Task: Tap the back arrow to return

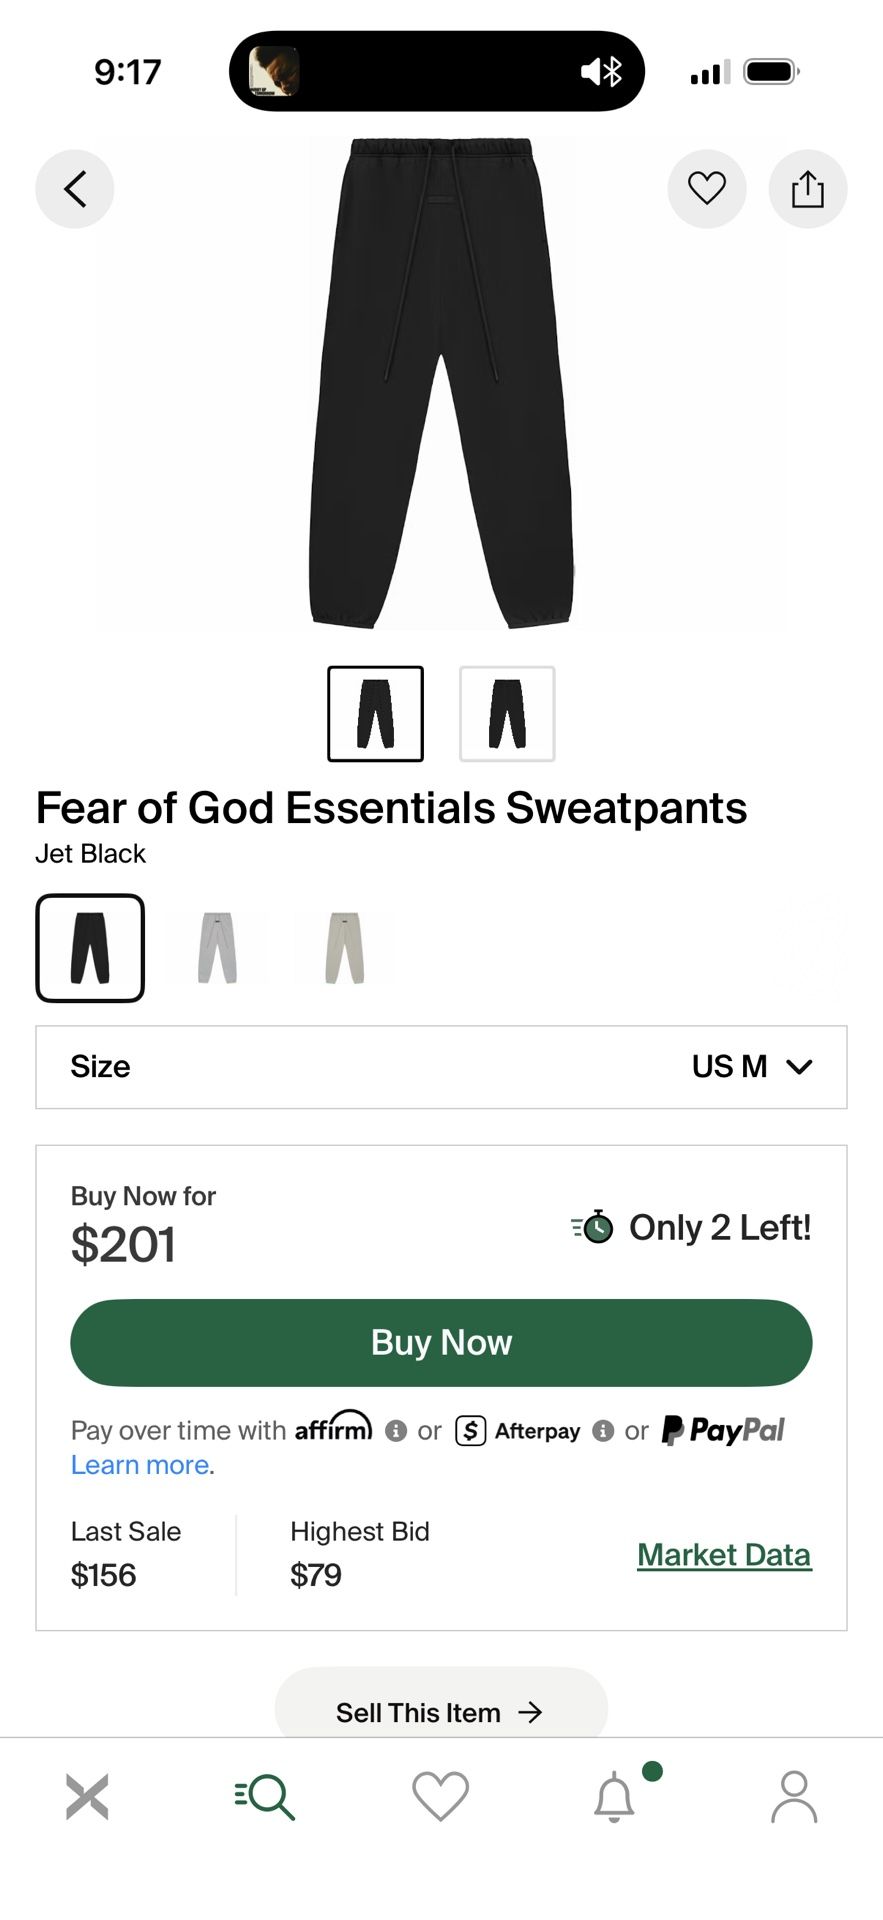Action: pos(74,188)
